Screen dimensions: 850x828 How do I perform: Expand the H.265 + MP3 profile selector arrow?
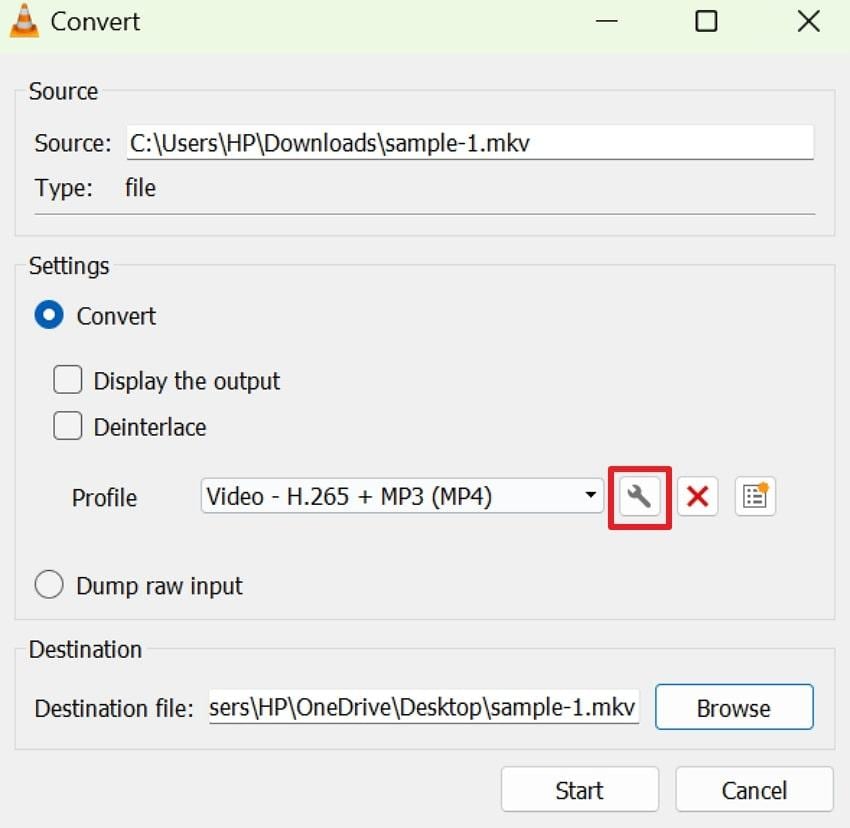point(589,496)
